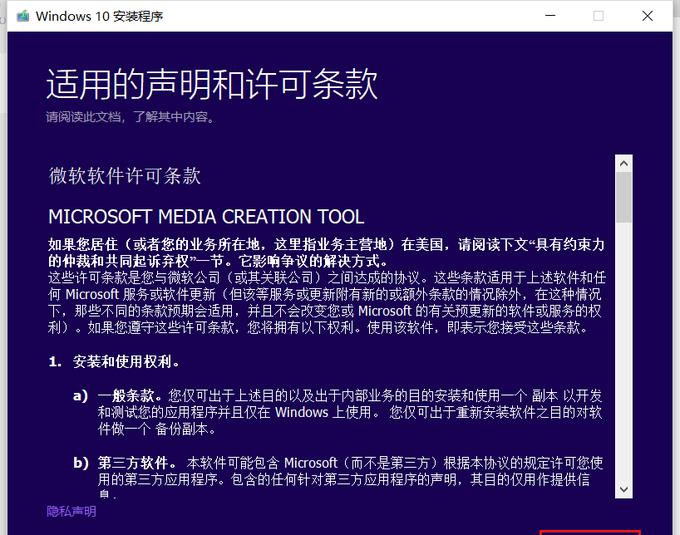Image resolution: width=680 pixels, height=535 pixels.
Task: Minimize the Windows 10 安装程序 window
Action: tap(550, 16)
